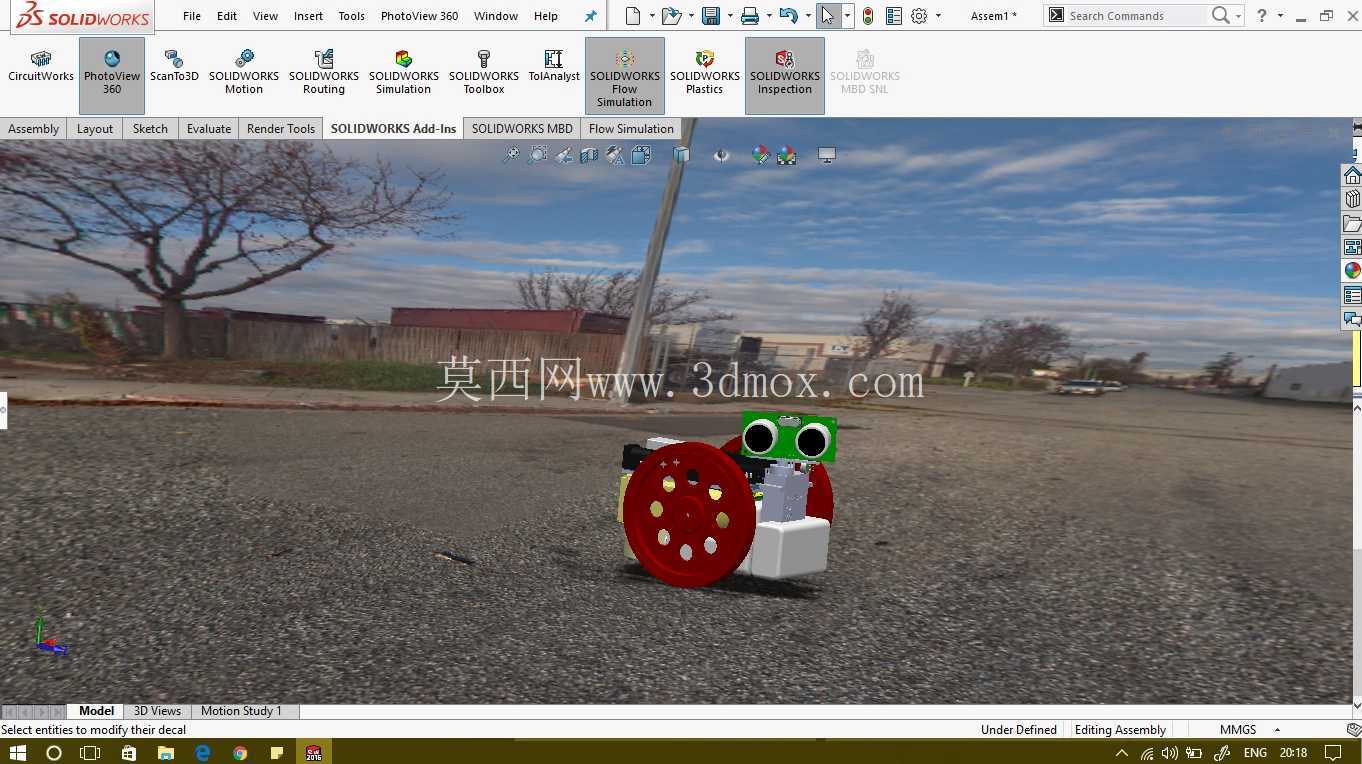Expand the Print dropdown arrow
1362x764 pixels.
tap(768, 16)
